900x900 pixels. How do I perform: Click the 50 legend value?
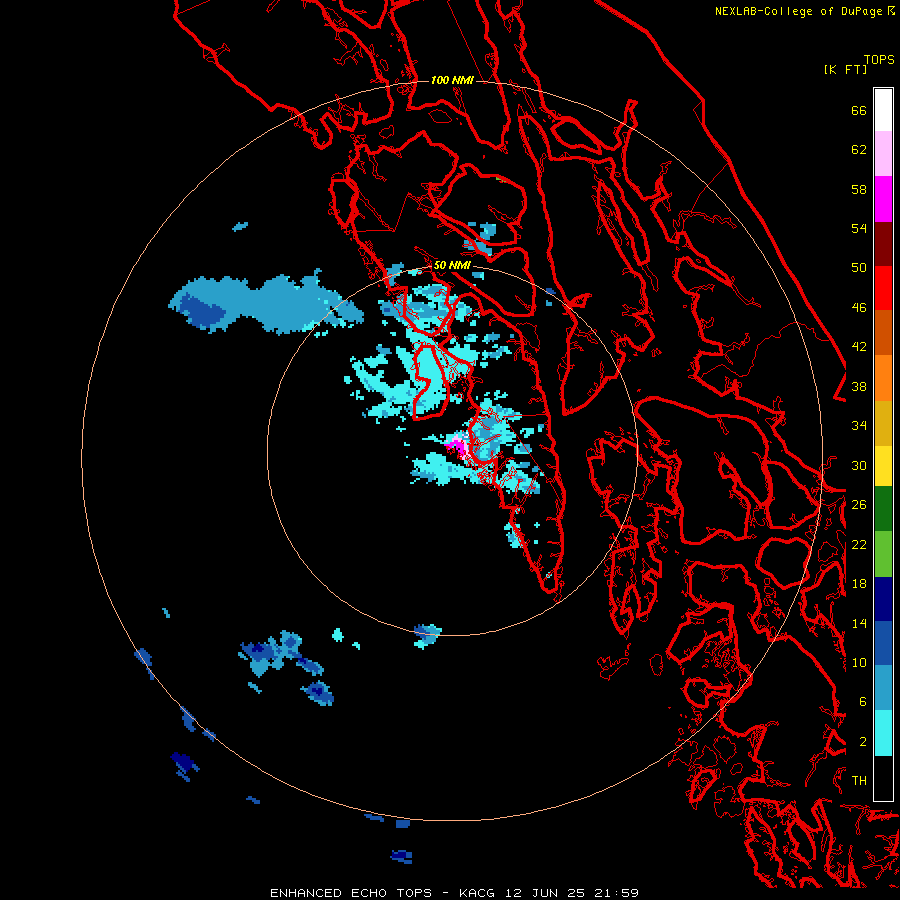point(859,268)
